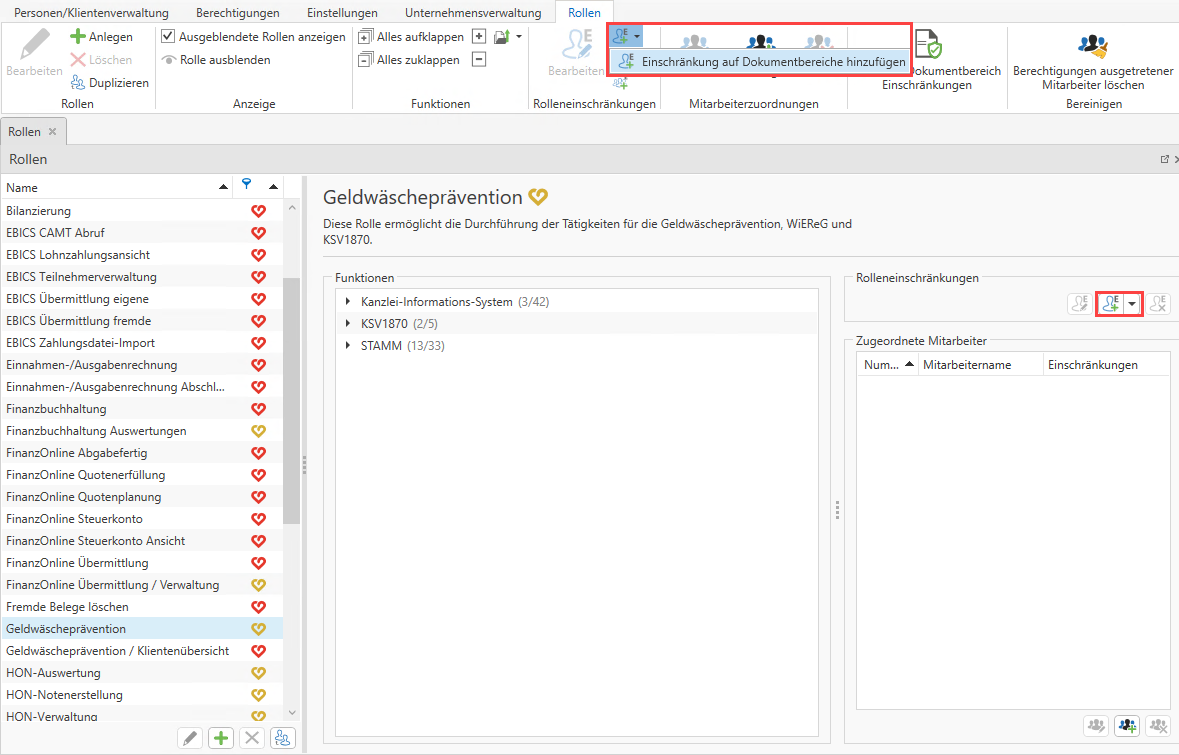The image size is (1179, 755).
Task: Open export dropdown arrow in Funktionen group
Action: click(519, 37)
